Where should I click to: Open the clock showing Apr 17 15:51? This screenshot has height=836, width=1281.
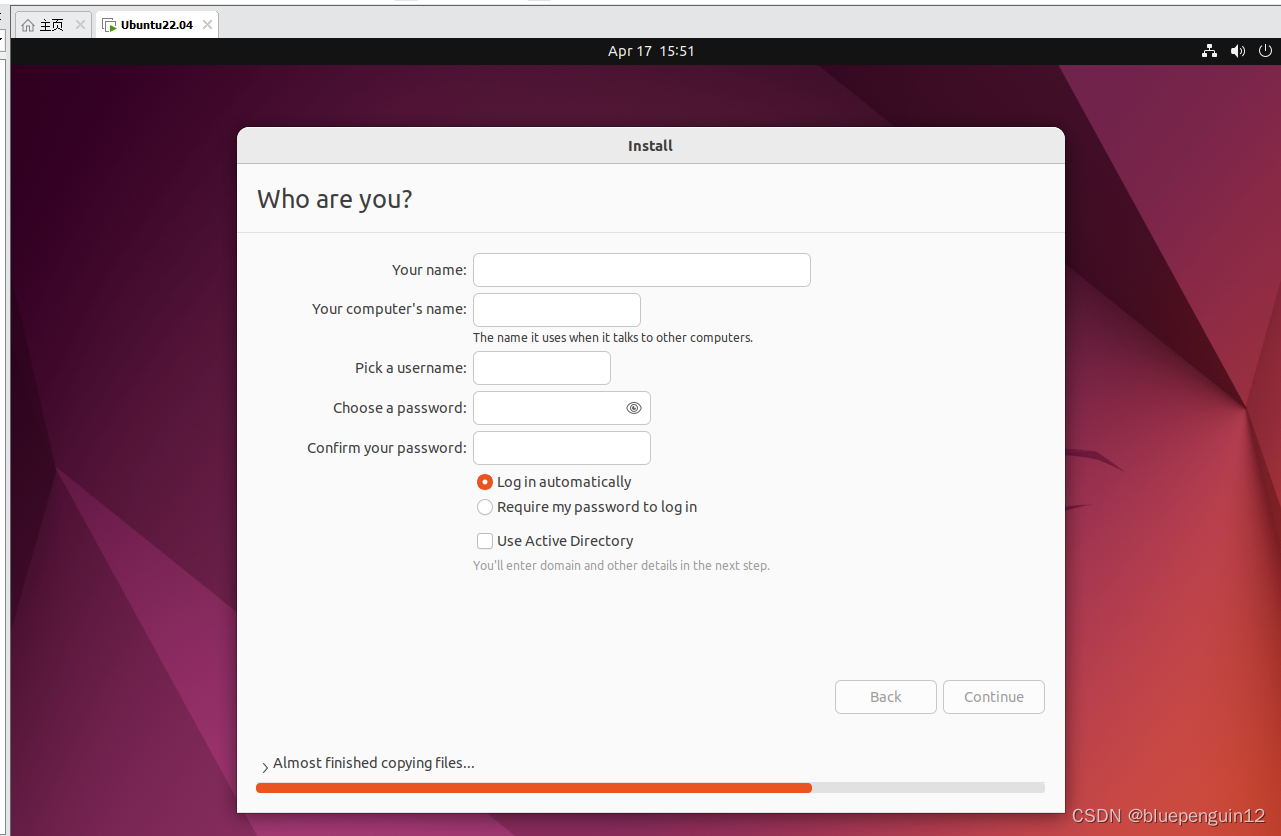651,51
